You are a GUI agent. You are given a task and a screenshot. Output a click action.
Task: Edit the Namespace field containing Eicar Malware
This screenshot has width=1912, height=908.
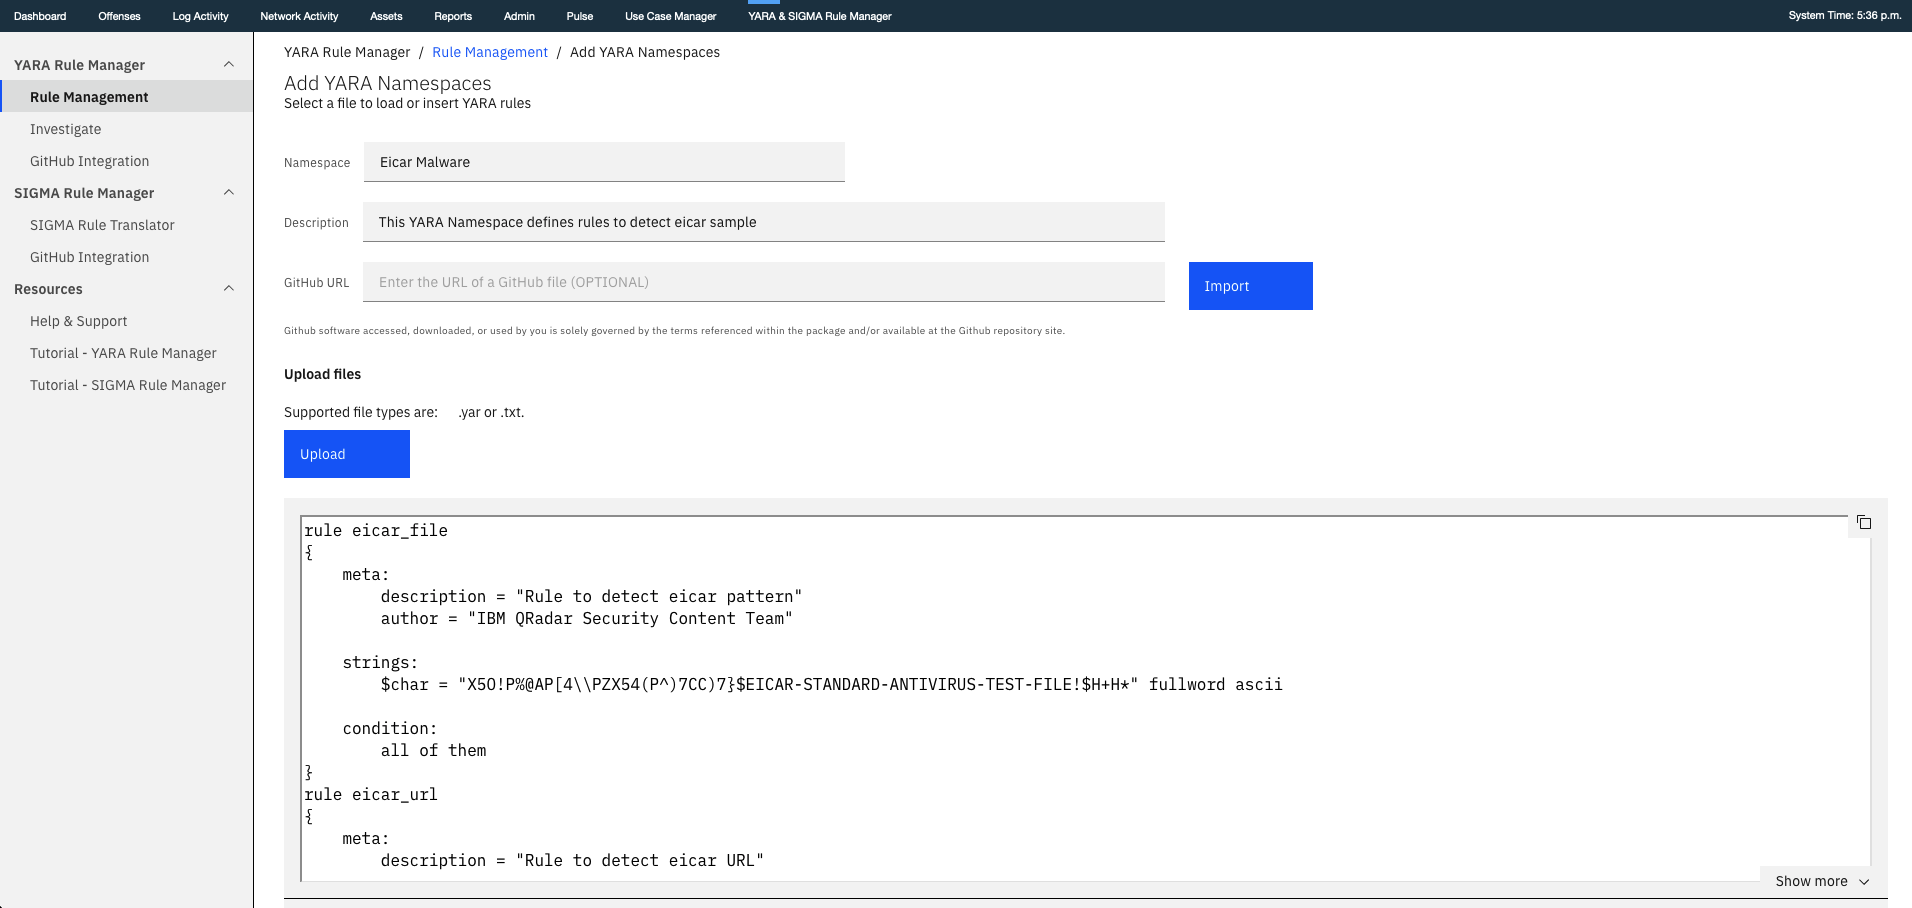click(x=604, y=161)
